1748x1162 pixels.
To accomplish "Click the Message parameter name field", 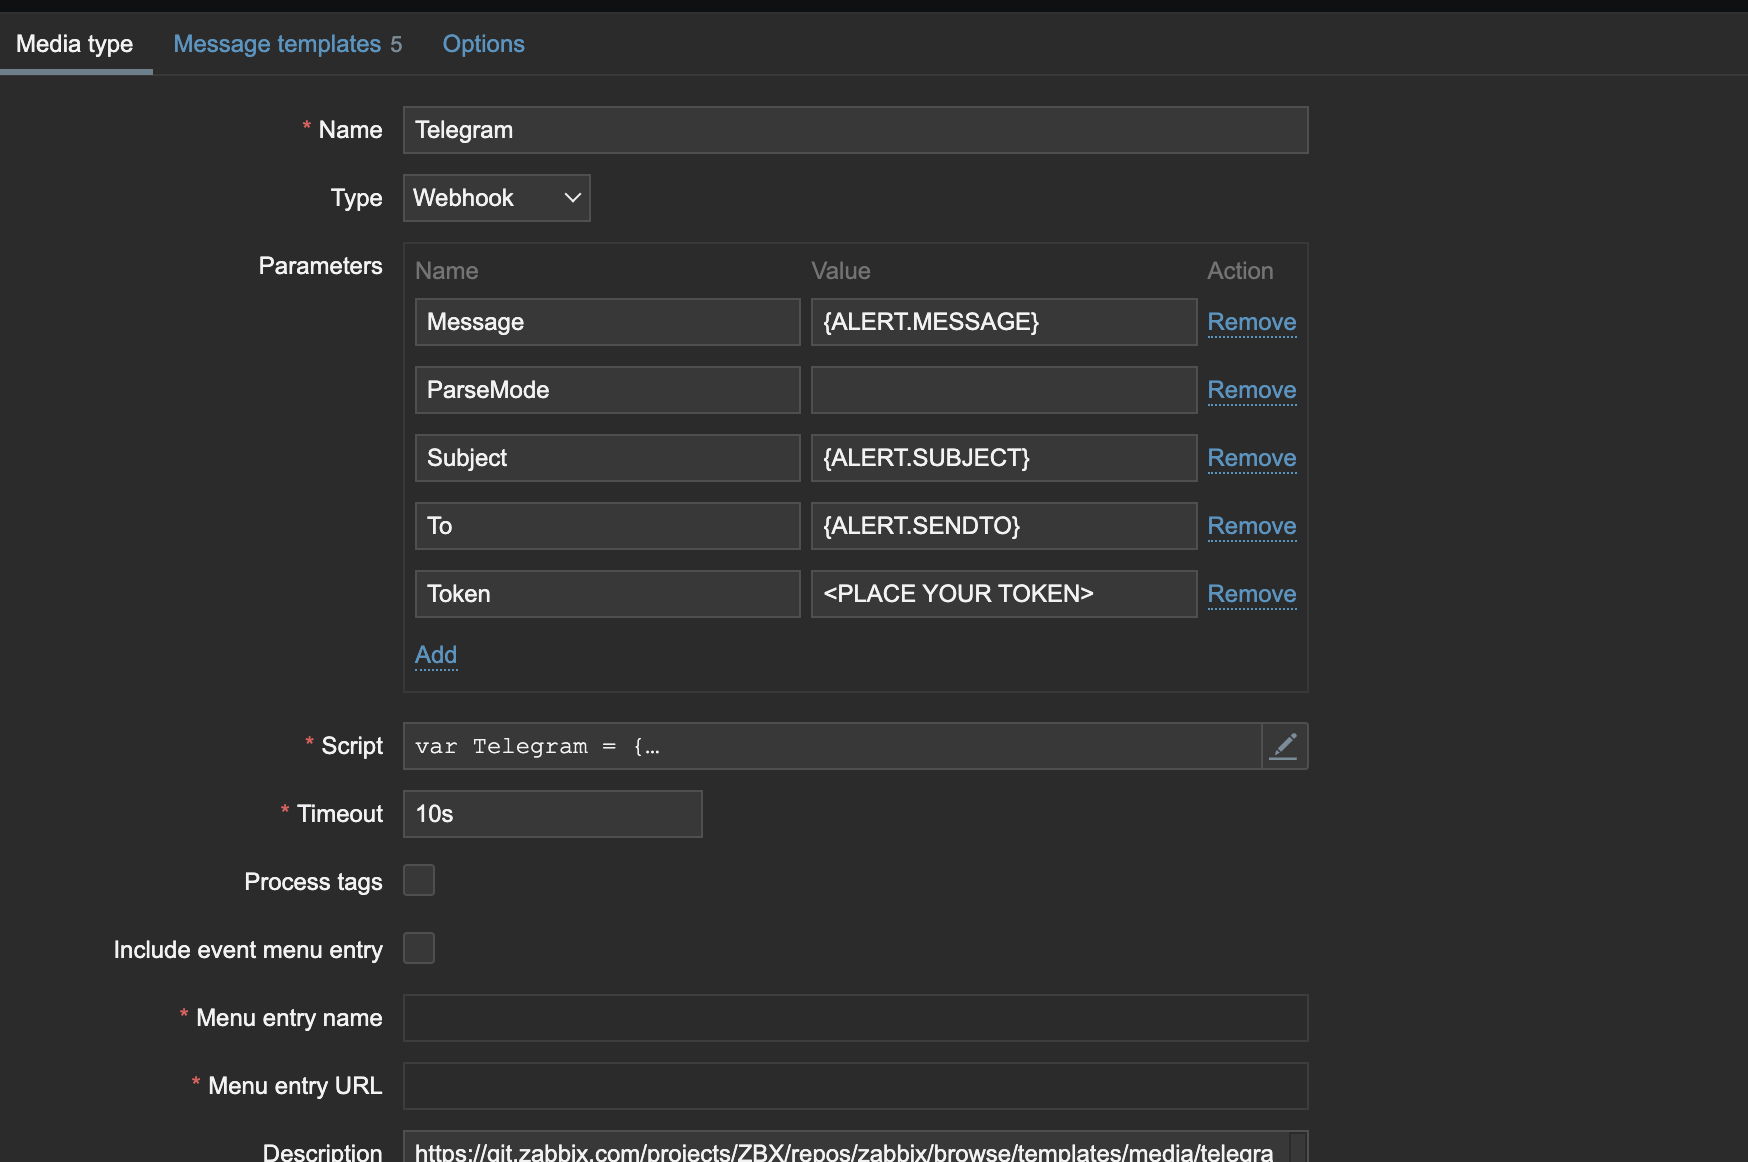I will pos(608,322).
